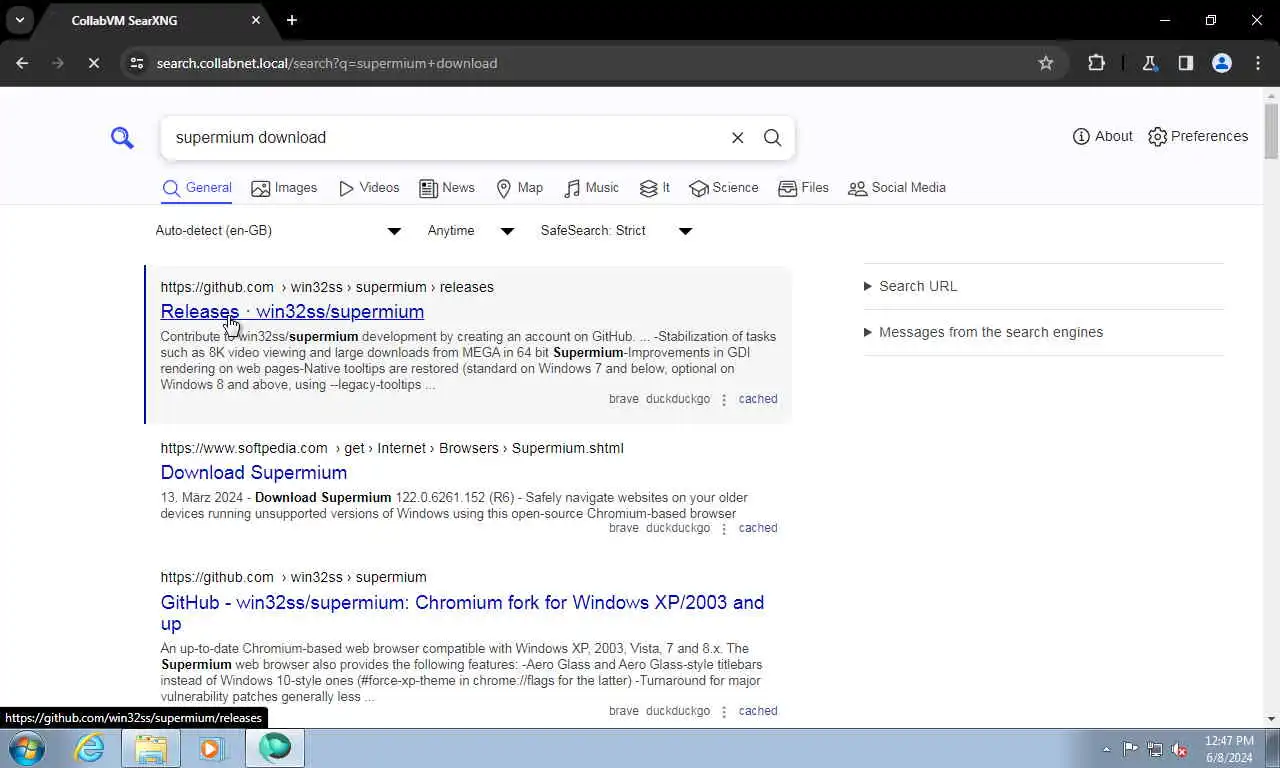Expand Messages from the search engines
The image size is (1280, 768).
(984, 332)
